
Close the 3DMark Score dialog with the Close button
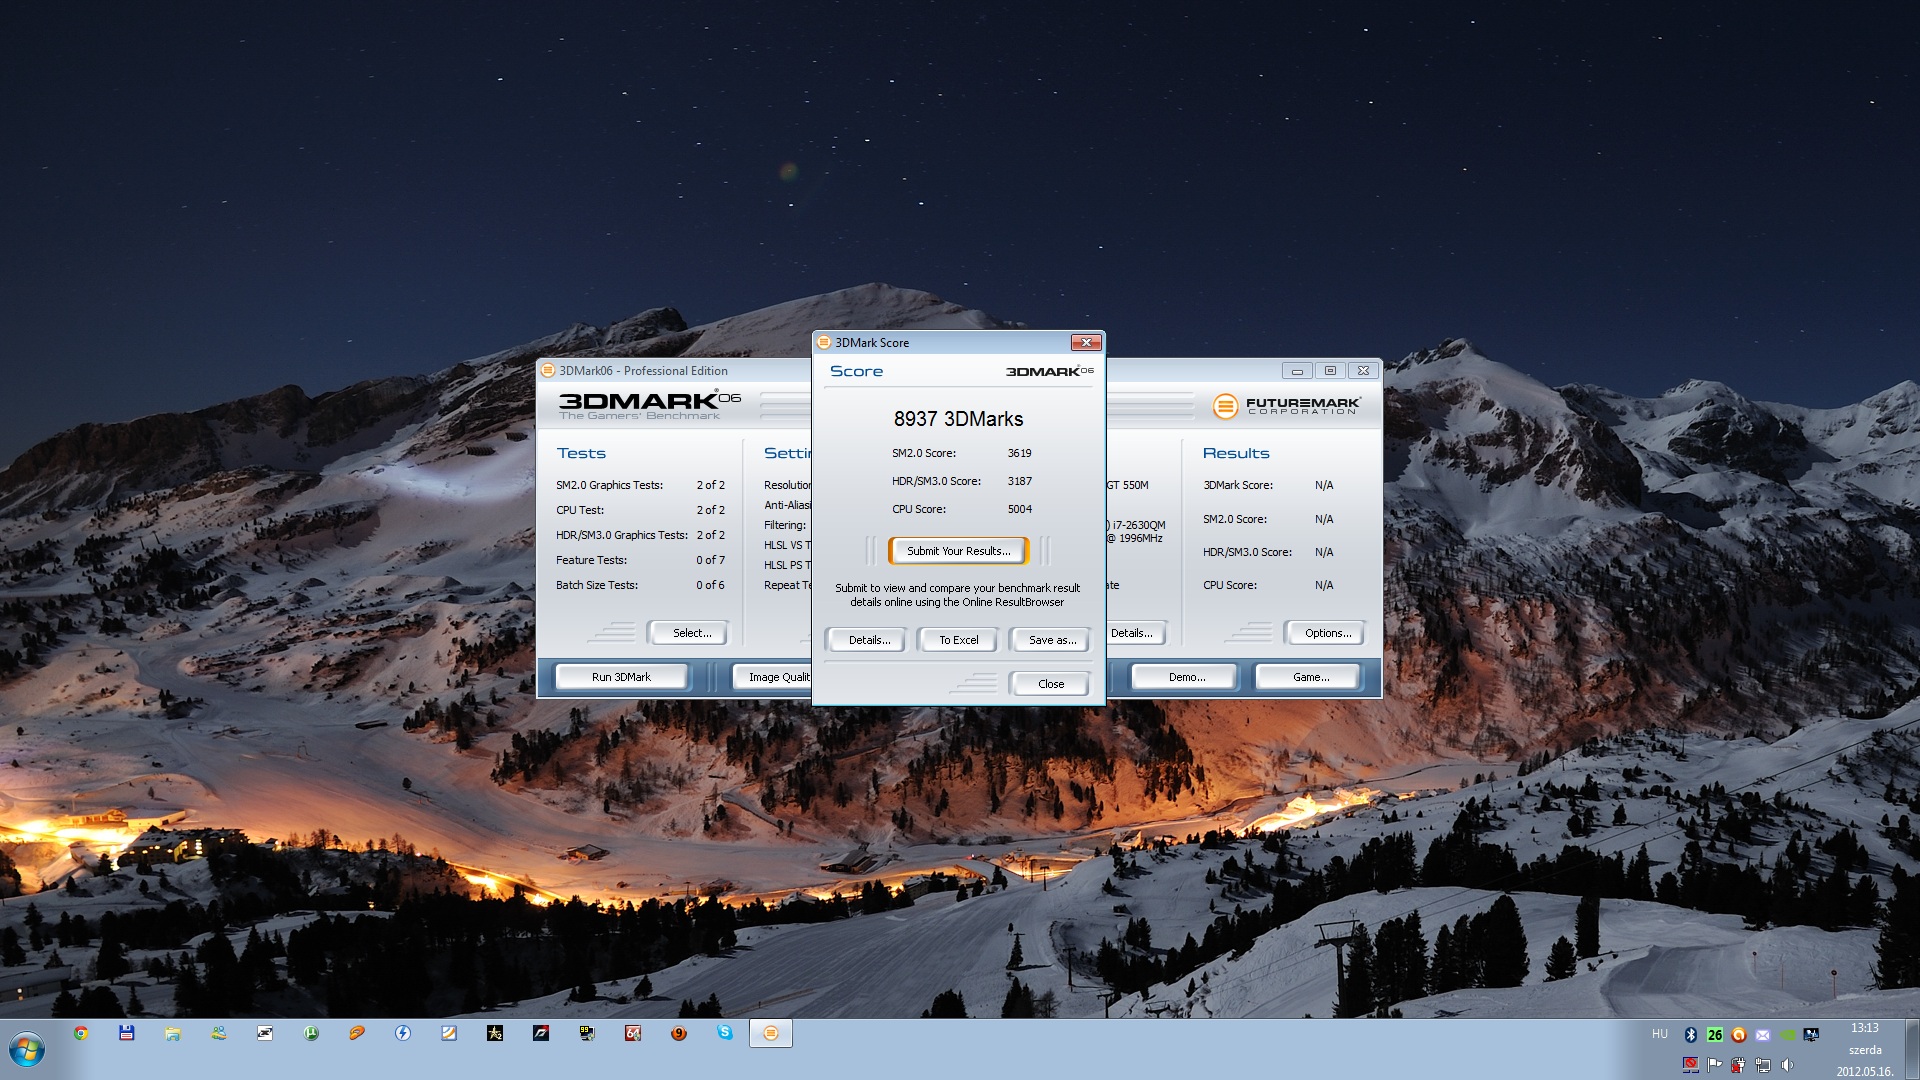pos(1050,684)
